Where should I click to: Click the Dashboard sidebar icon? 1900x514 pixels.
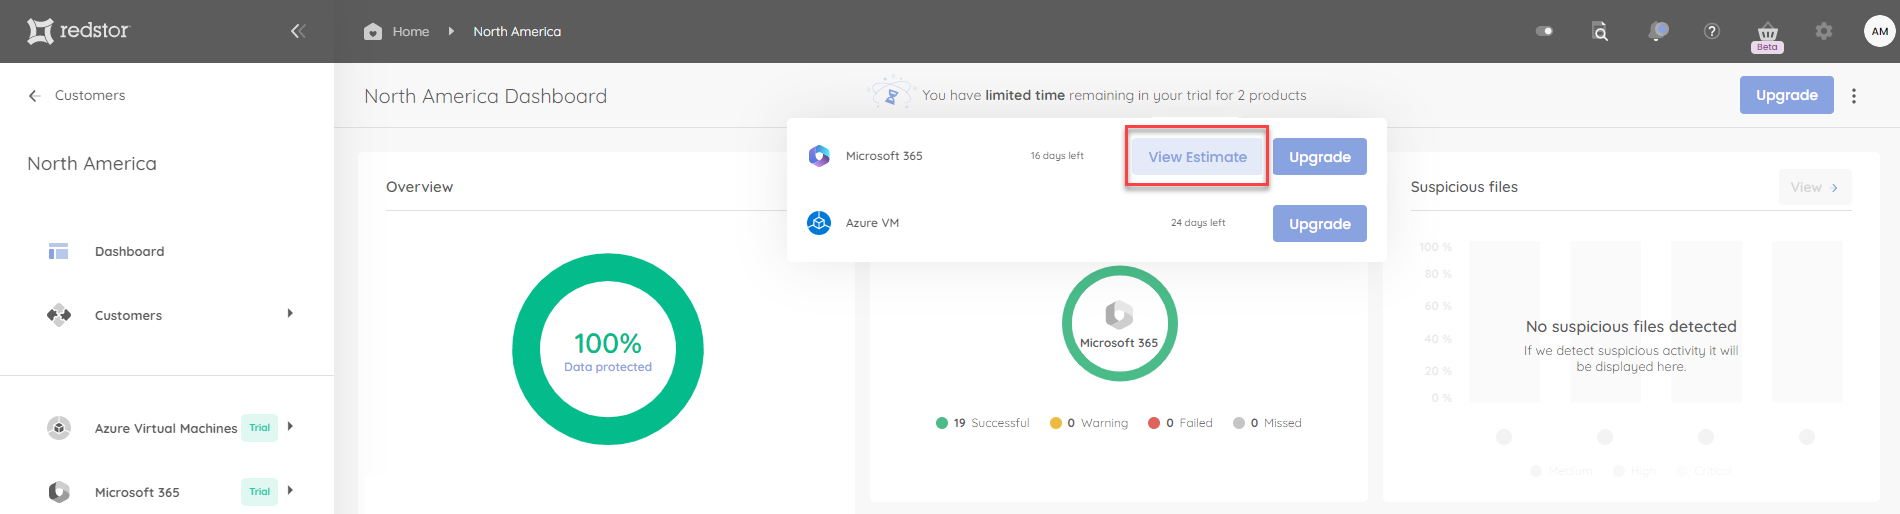point(58,251)
